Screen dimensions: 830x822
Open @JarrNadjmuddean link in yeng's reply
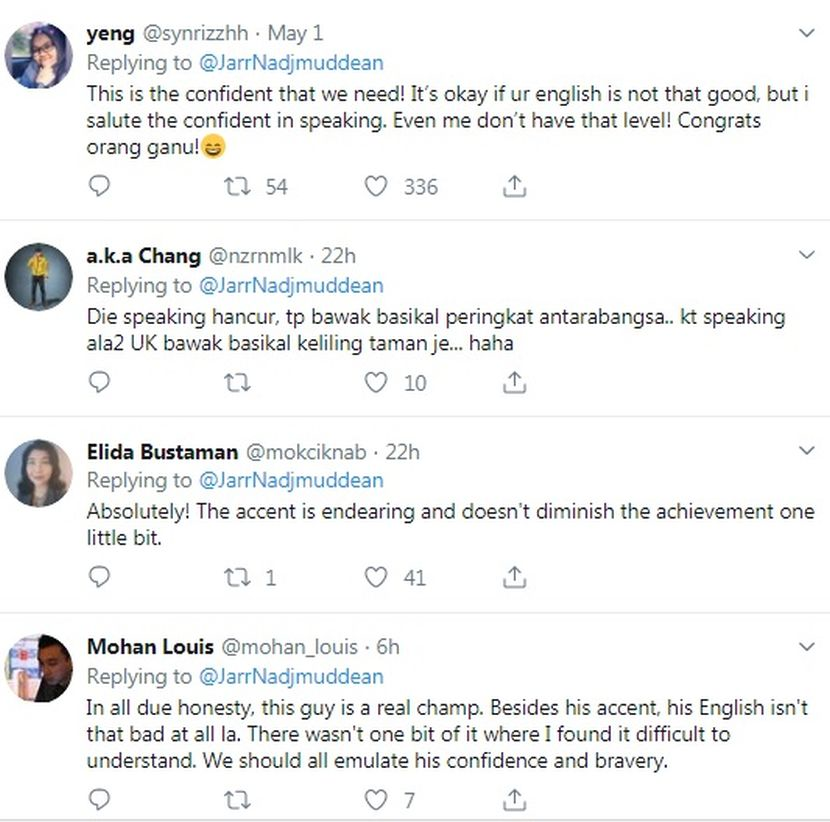pos(291,62)
